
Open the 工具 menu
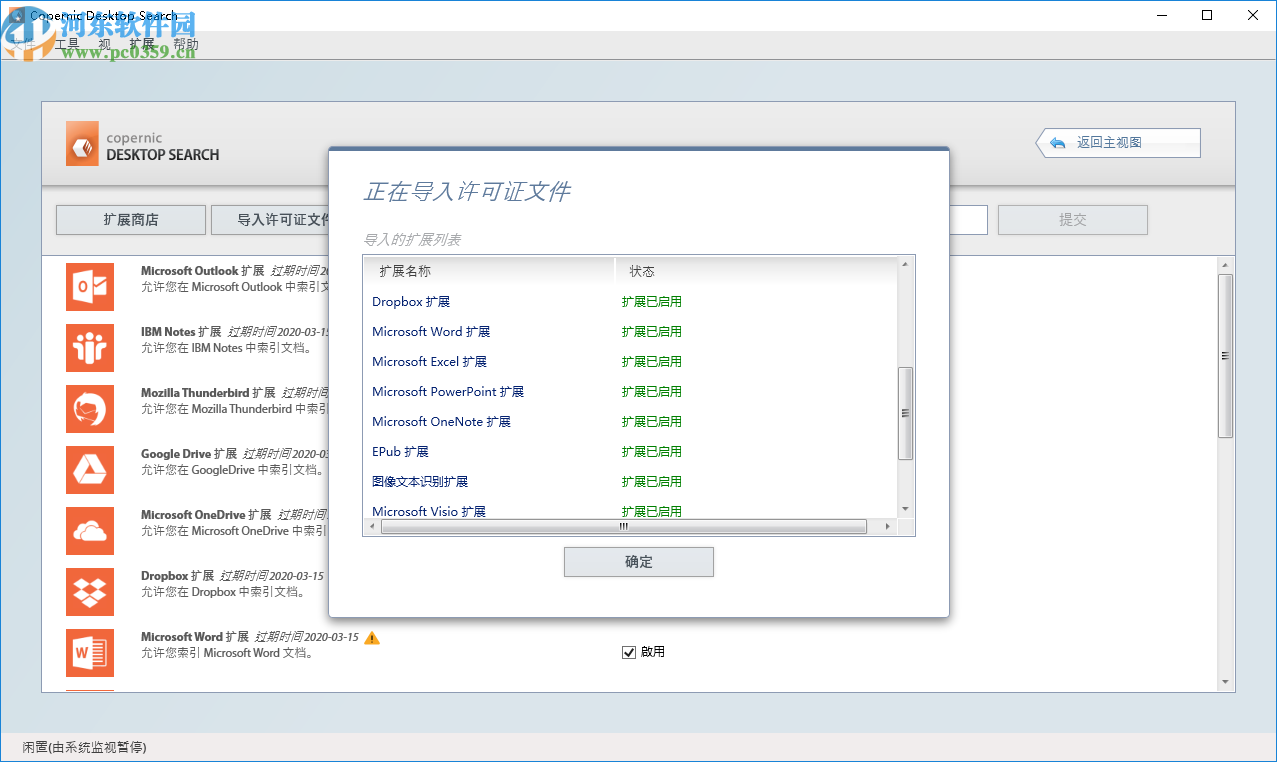(x=69, y=44)
